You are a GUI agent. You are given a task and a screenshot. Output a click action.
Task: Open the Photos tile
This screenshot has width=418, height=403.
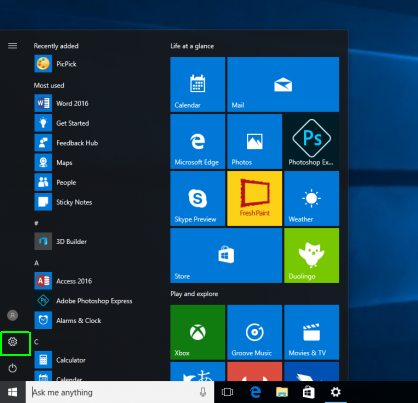[x=255, y=141]
